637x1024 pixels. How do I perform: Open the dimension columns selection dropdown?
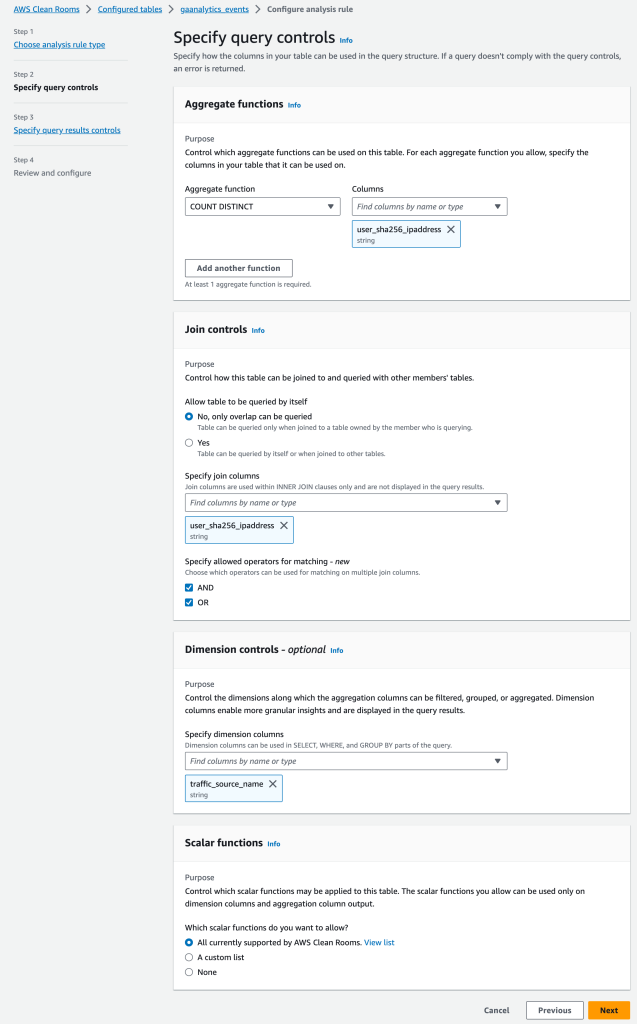tap(345, 760)
